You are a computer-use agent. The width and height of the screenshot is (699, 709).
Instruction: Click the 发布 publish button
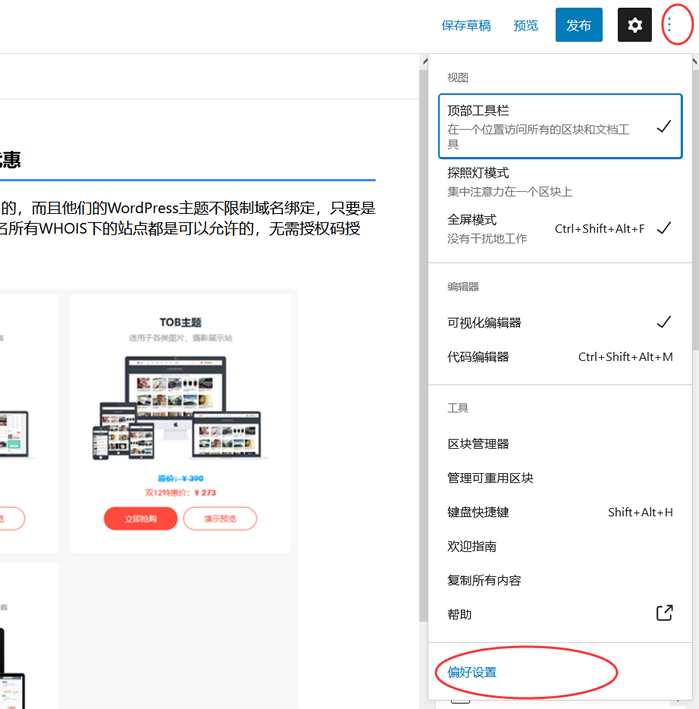pyautogui.click(x=579, y=25)
